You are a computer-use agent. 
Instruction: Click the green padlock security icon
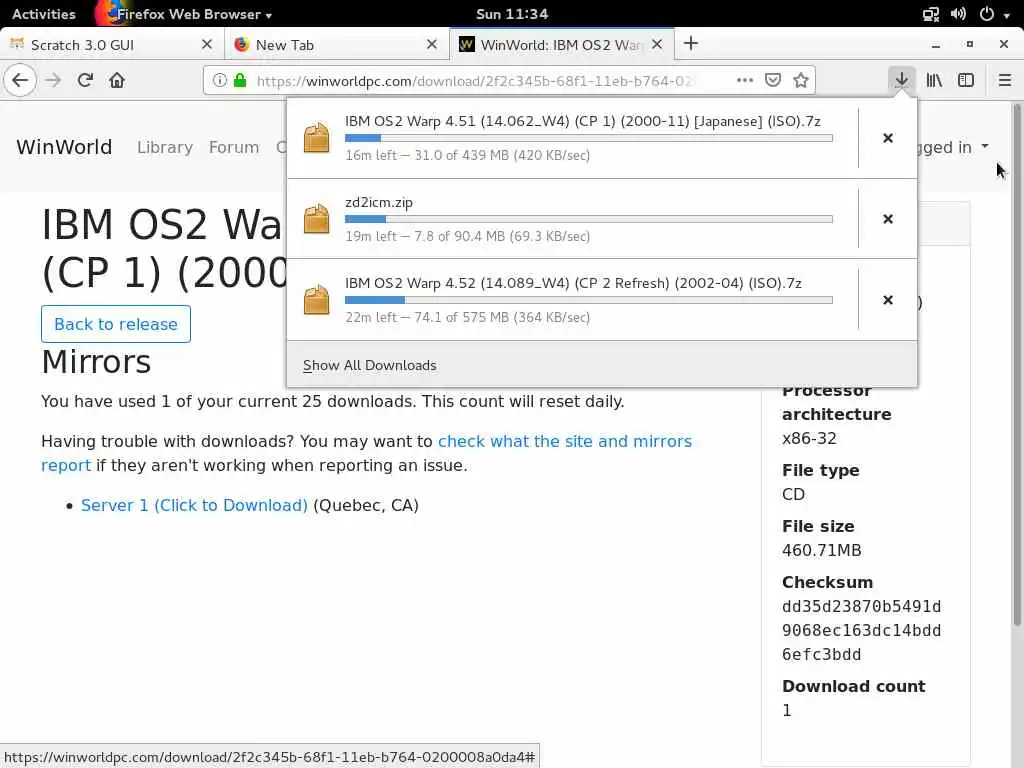point(240,80)
